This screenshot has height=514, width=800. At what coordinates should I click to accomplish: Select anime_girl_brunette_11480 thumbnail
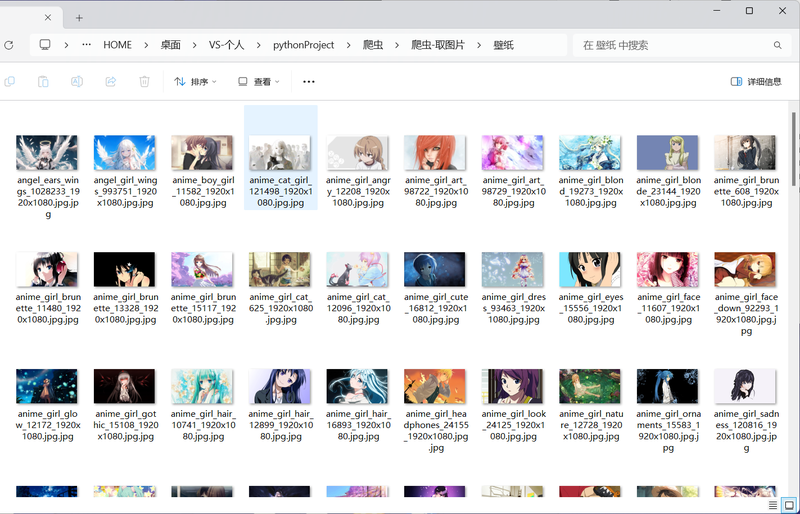tap(46, 270)
